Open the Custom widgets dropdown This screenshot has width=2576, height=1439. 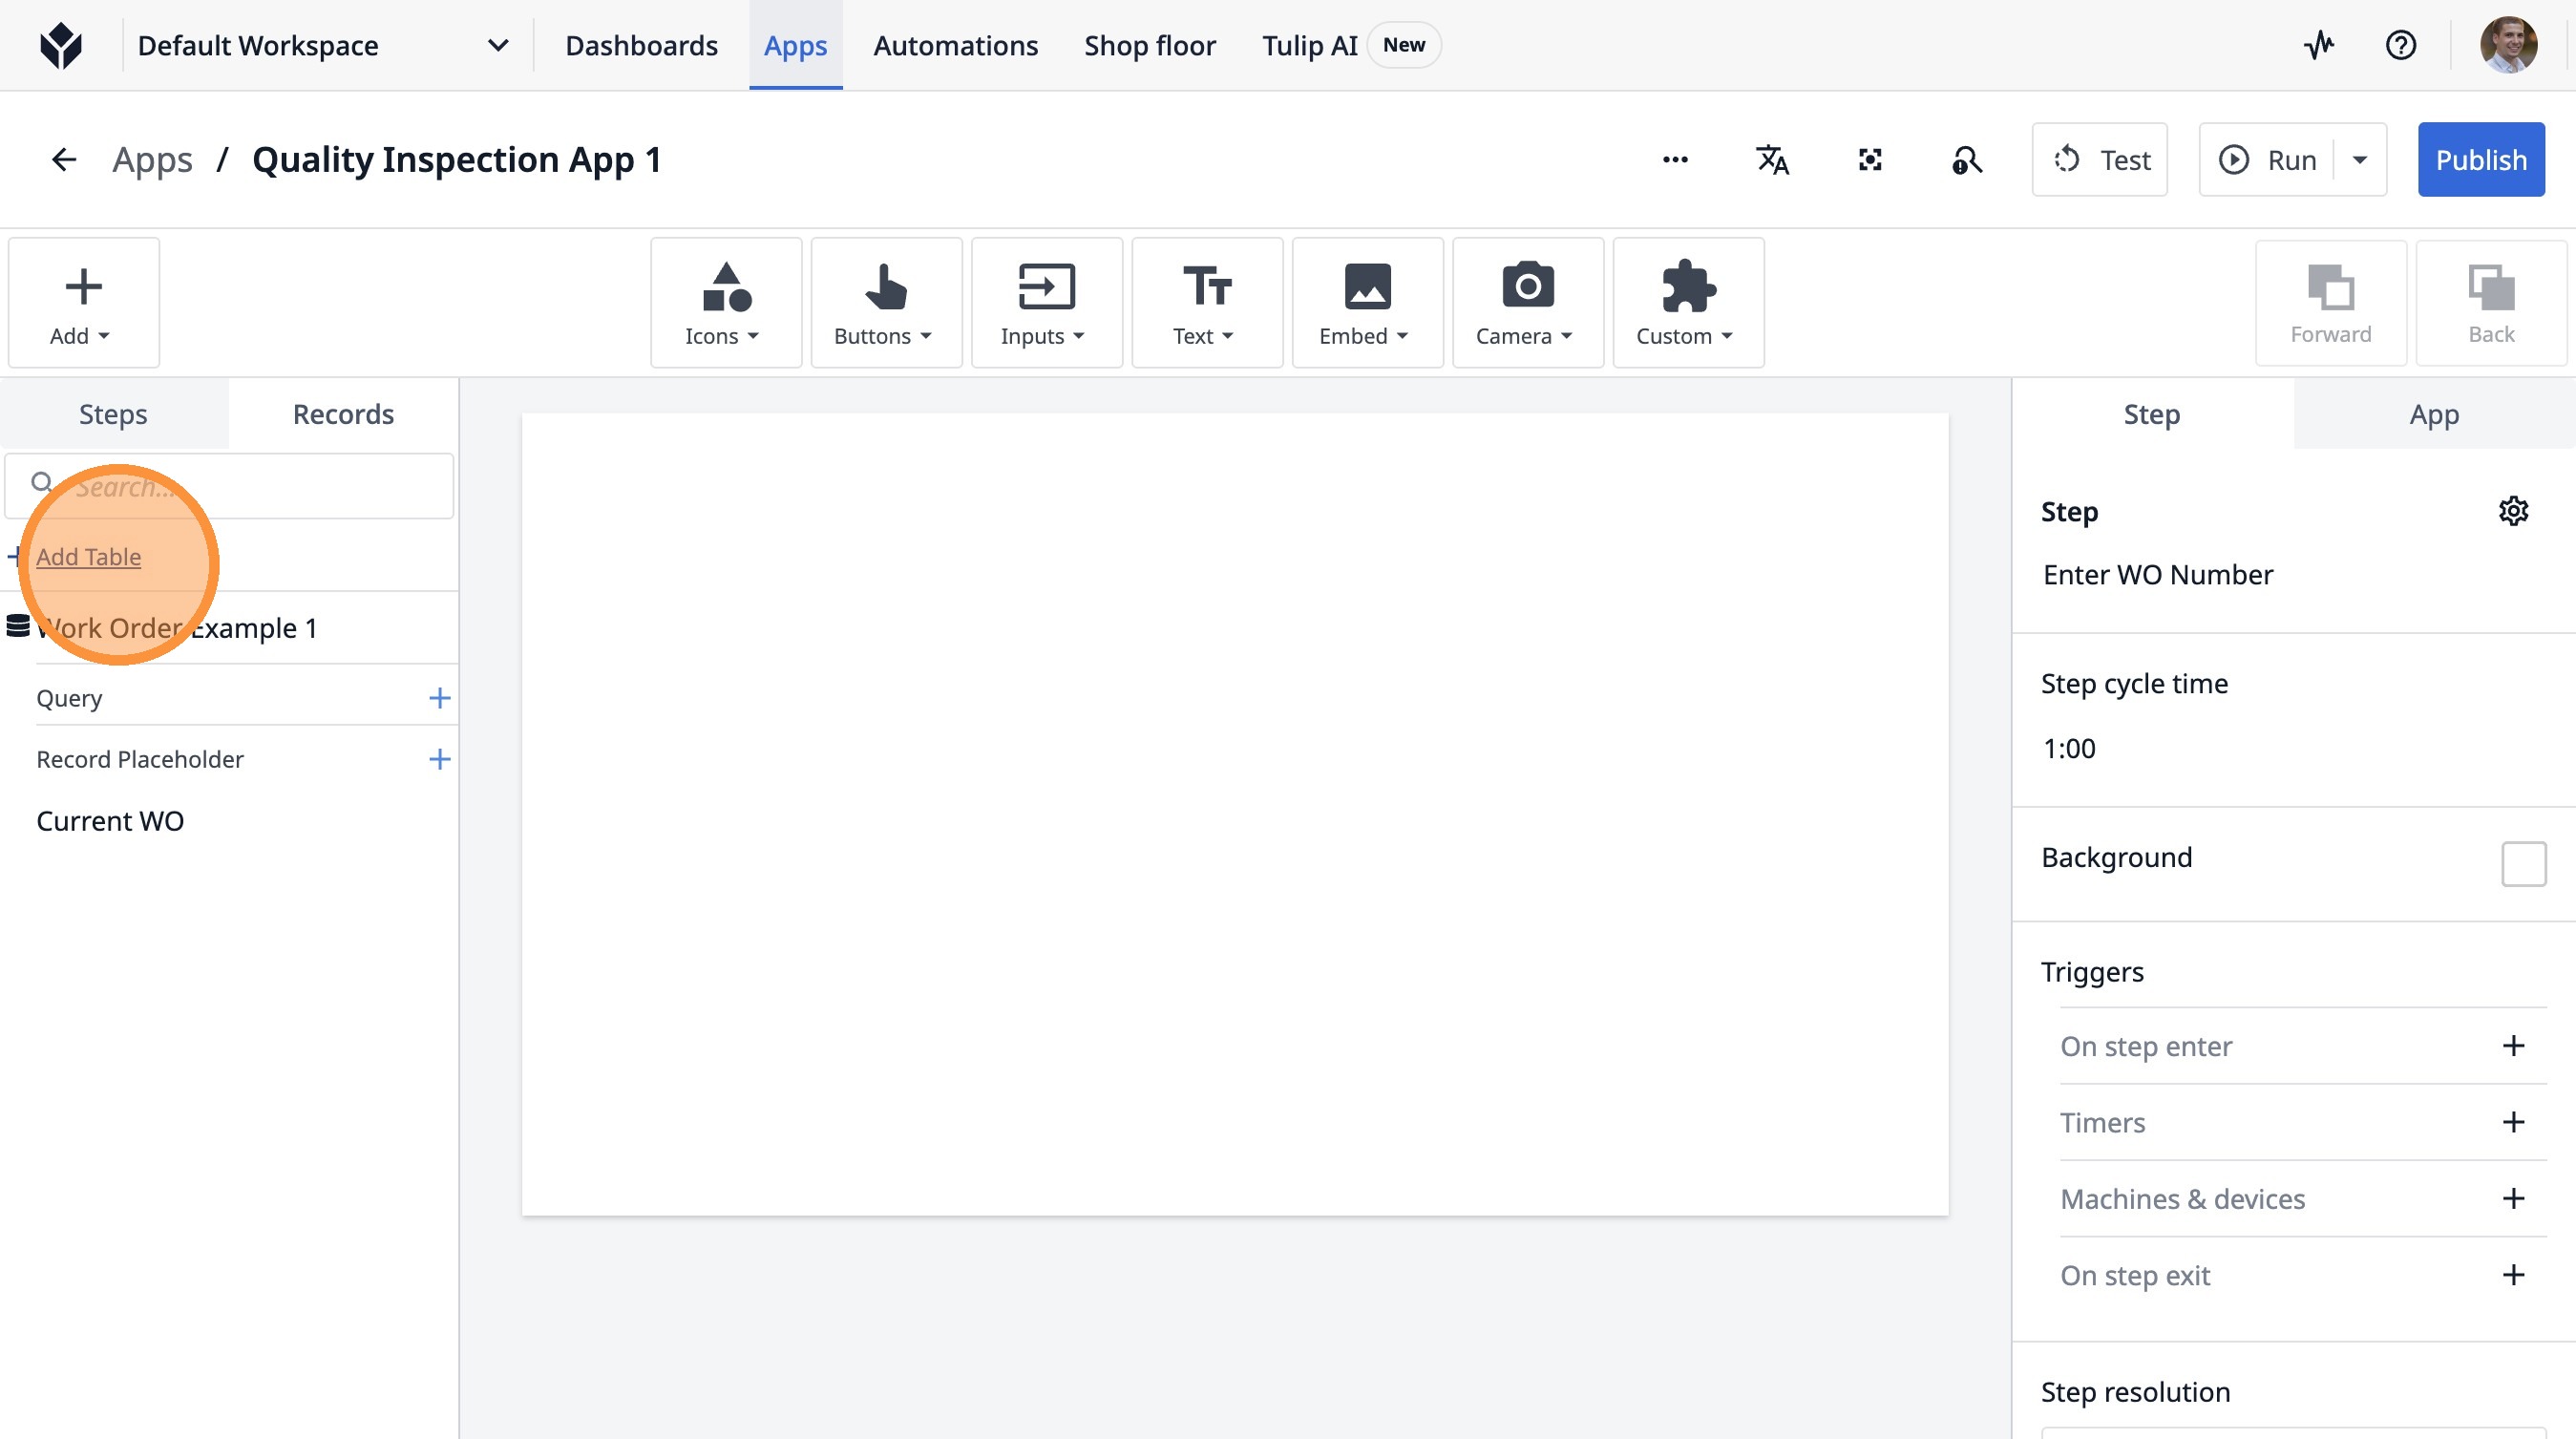coord(1687,303)
